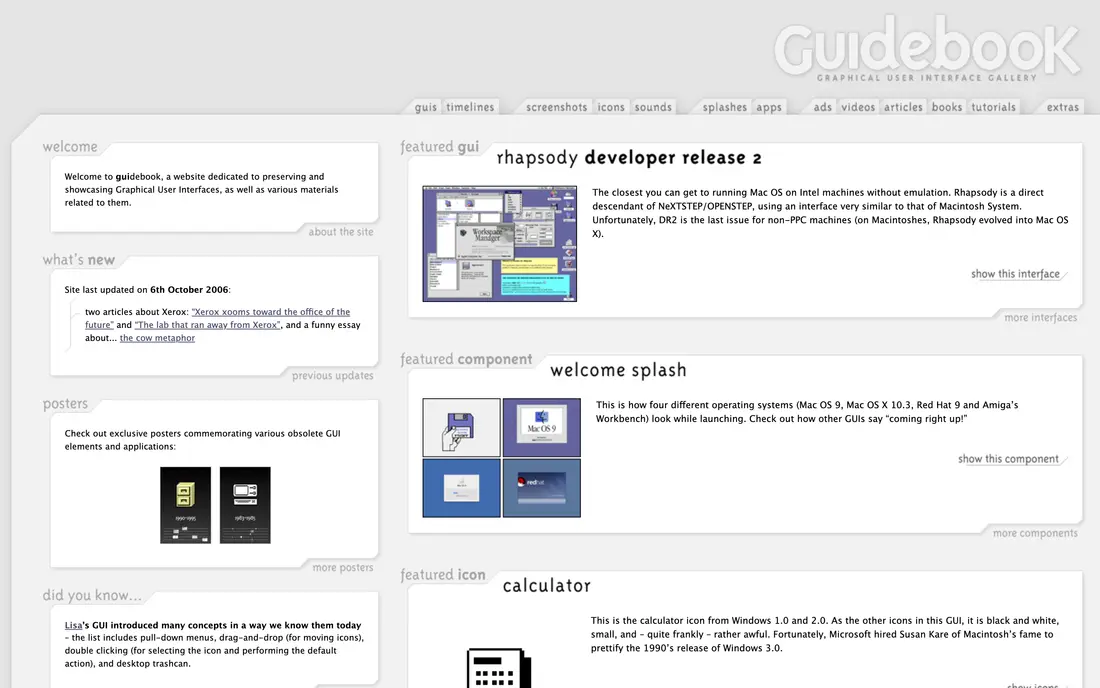Open the timelines navigation tab

pyautogui.click(x=470, y=107)
